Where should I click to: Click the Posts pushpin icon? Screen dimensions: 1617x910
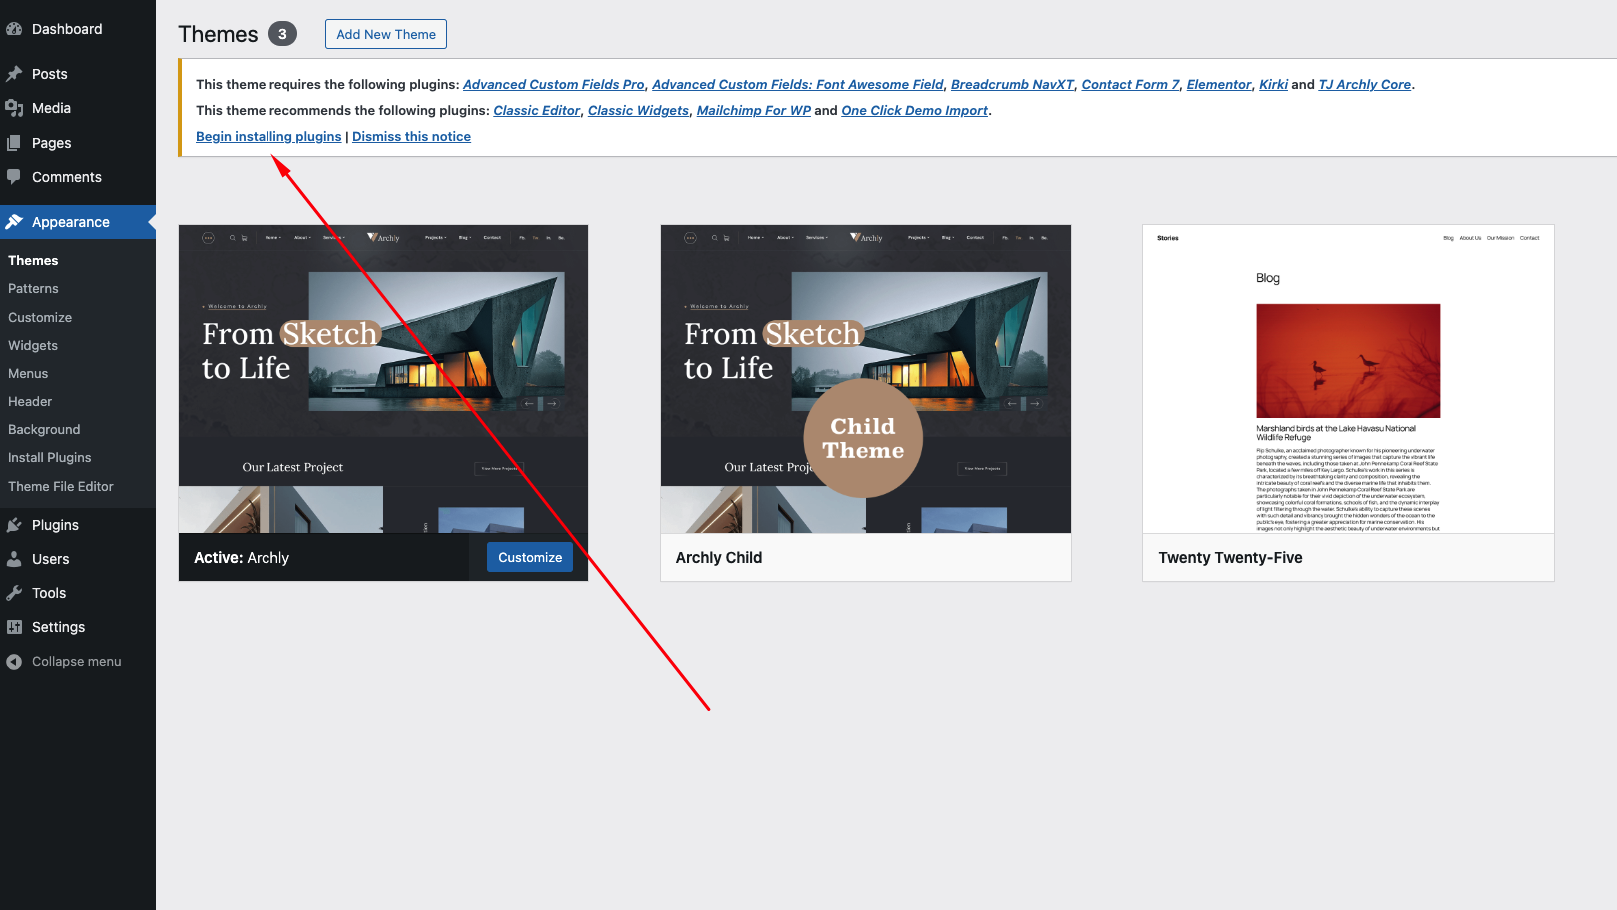coord(14,74)
